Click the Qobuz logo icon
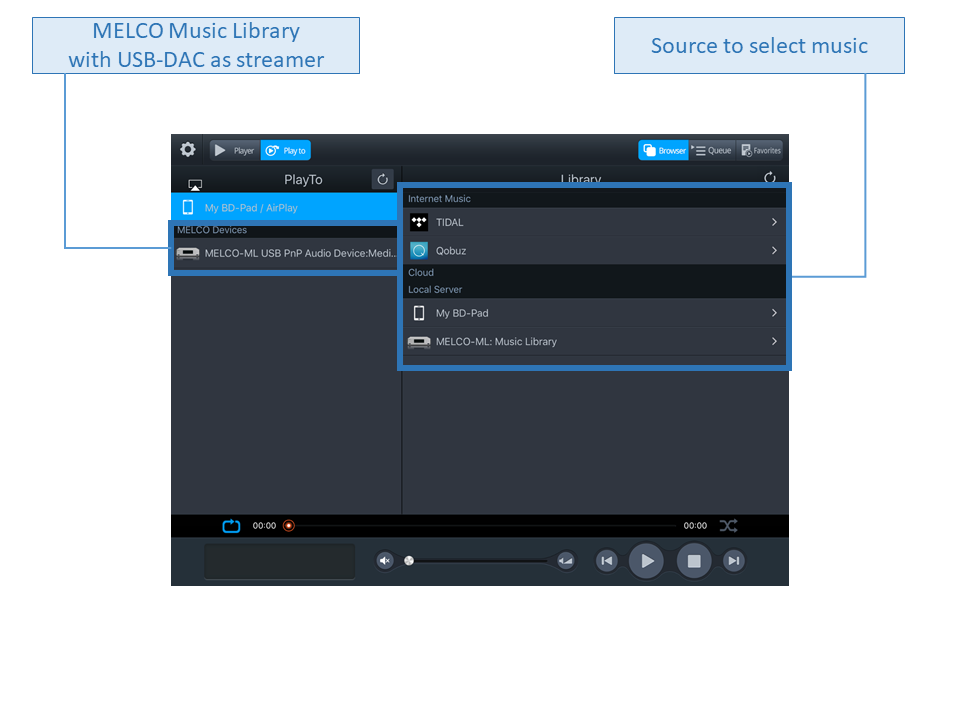 (x=419, y=250)
